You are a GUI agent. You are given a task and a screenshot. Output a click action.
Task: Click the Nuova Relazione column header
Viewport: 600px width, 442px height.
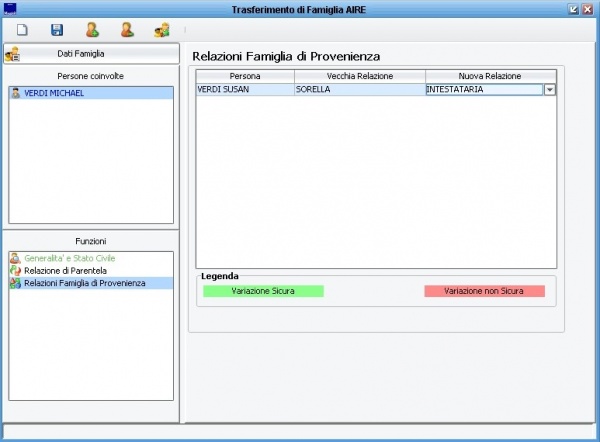(x=490, y=76)
